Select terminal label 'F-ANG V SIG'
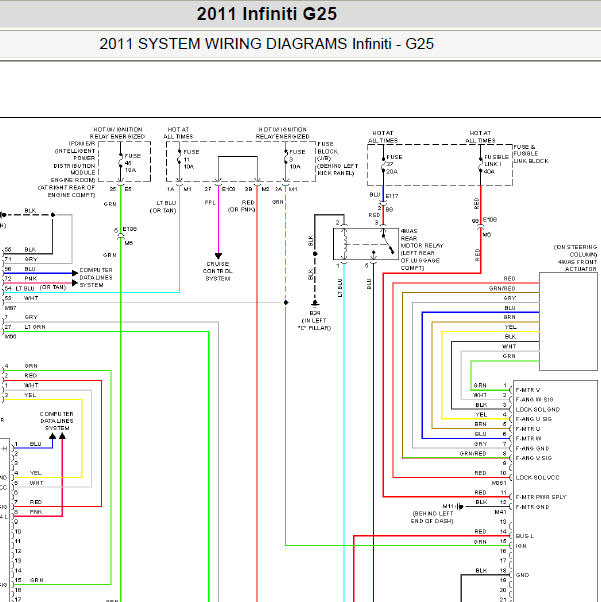This screenshot has height=602, width=601. [x=533, y=458]
